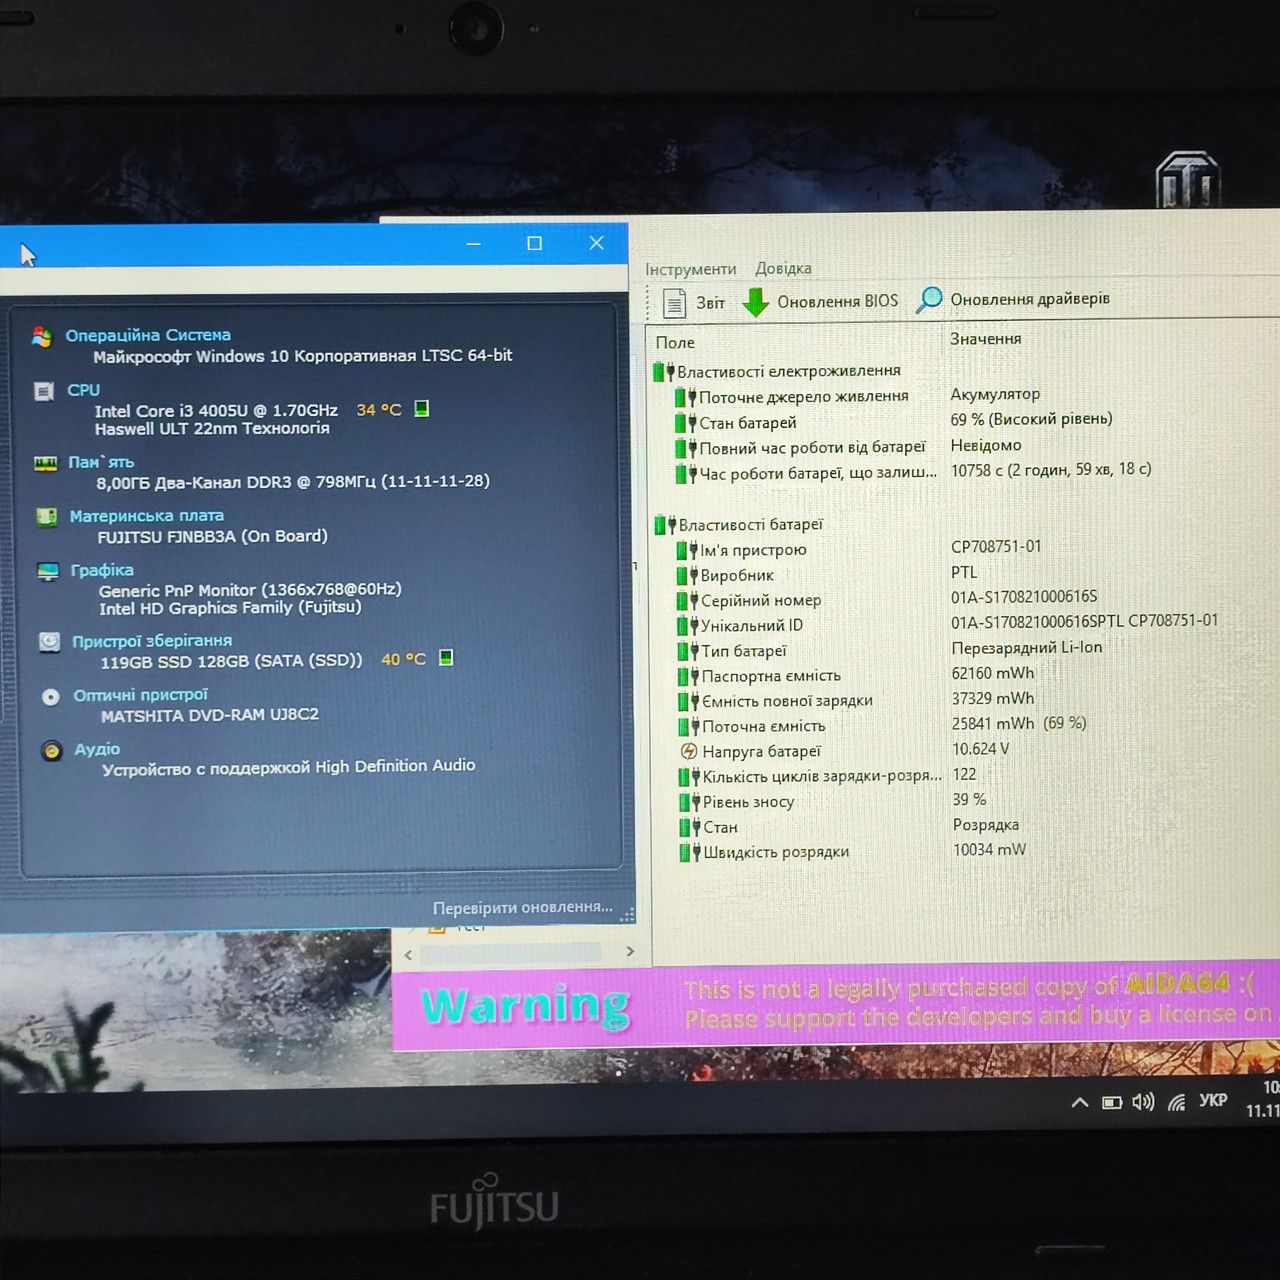This screenshot has width=1280, height=1280.
Task: Select the Ємність повної зарядки row label
Action: point(787,701)
